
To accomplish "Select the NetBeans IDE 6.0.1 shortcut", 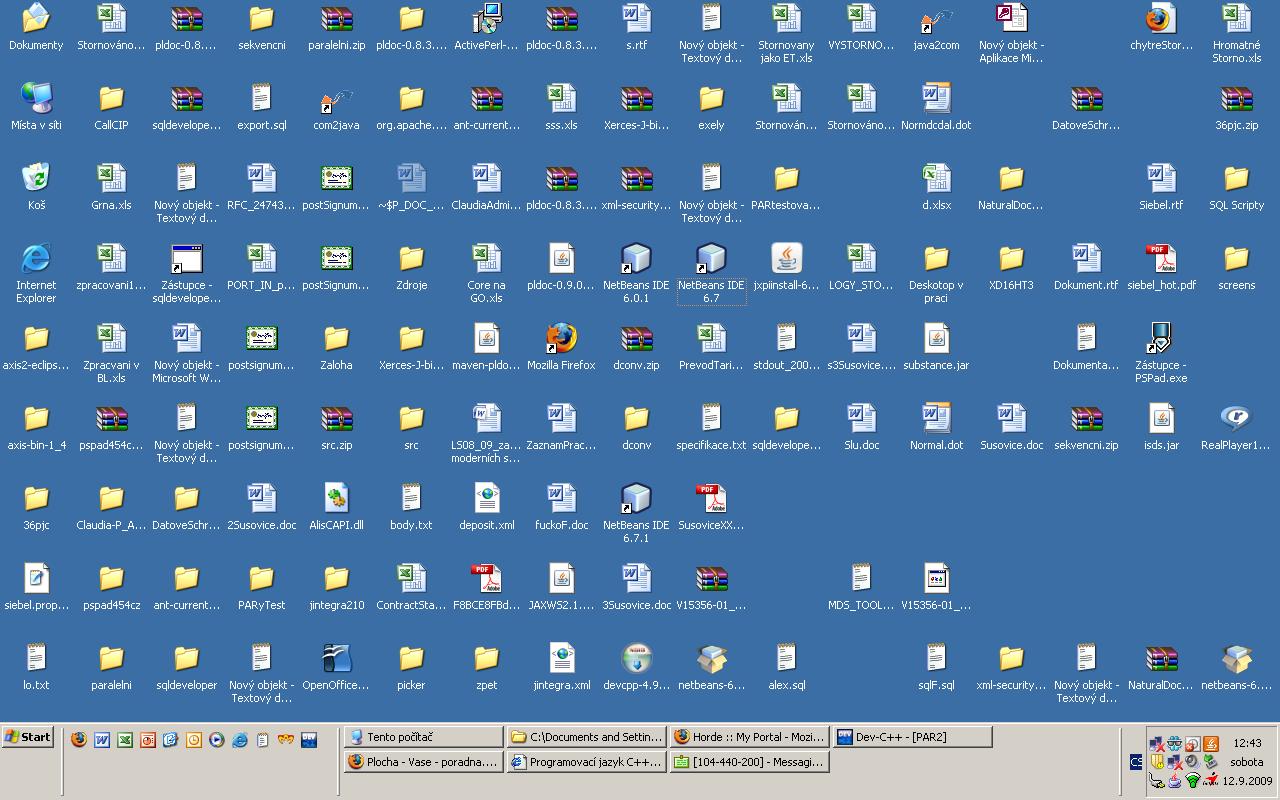I will pos(636,260).
